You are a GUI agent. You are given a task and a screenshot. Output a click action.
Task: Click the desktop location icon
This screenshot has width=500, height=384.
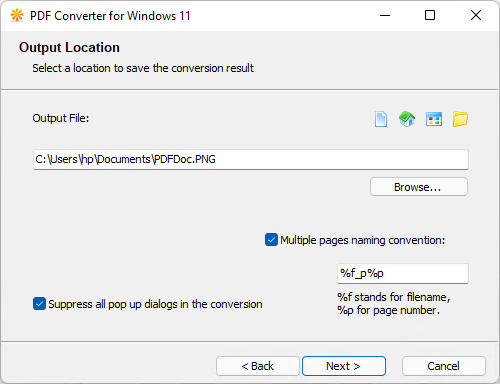coord(434,119)
